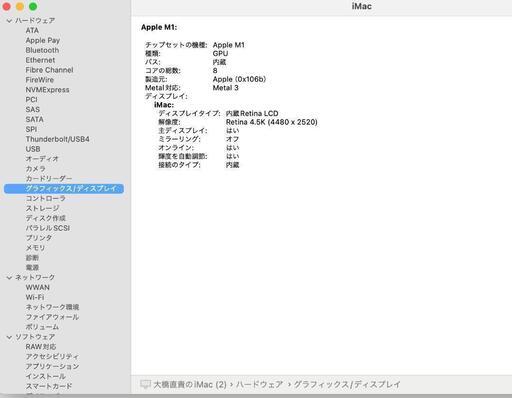
Task: Close the iMac window with the red button
Action: pos(6,6)
